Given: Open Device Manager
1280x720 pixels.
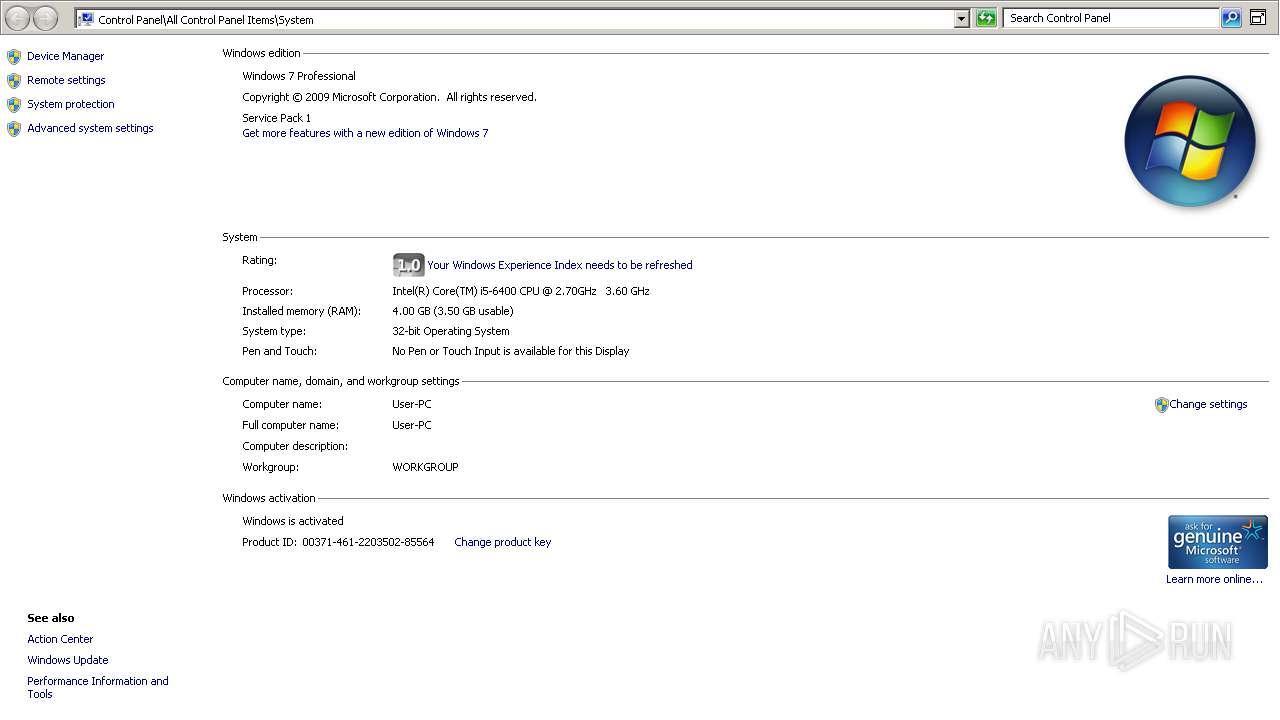Looking at the screenshot, I should coord(65,56).
